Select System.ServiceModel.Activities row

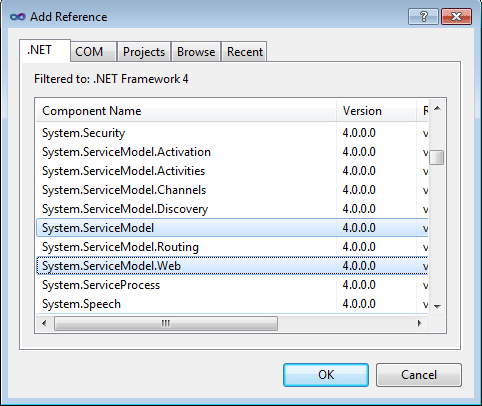click(x=232, y=171)
